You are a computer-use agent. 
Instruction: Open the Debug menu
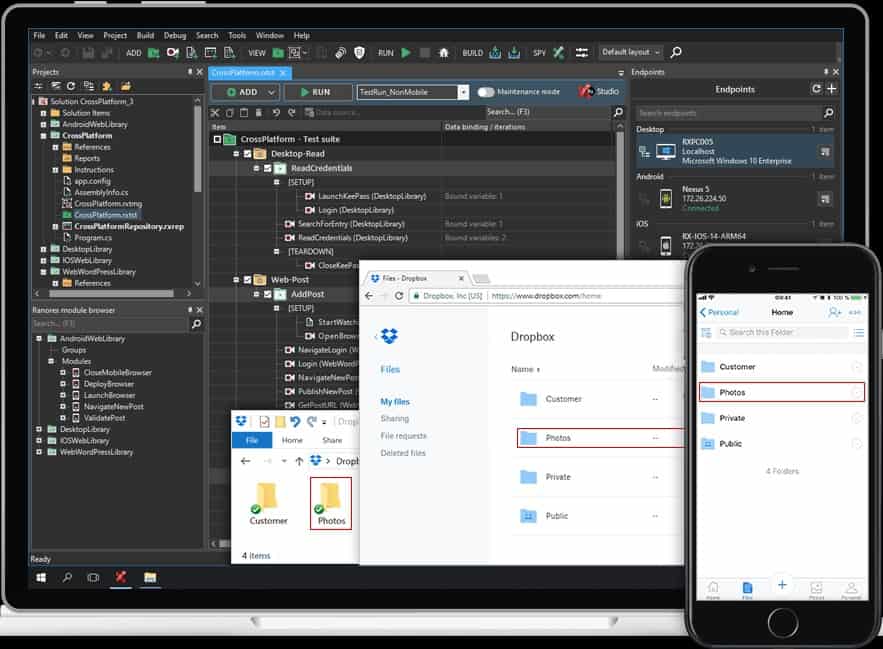click(175, 35)
